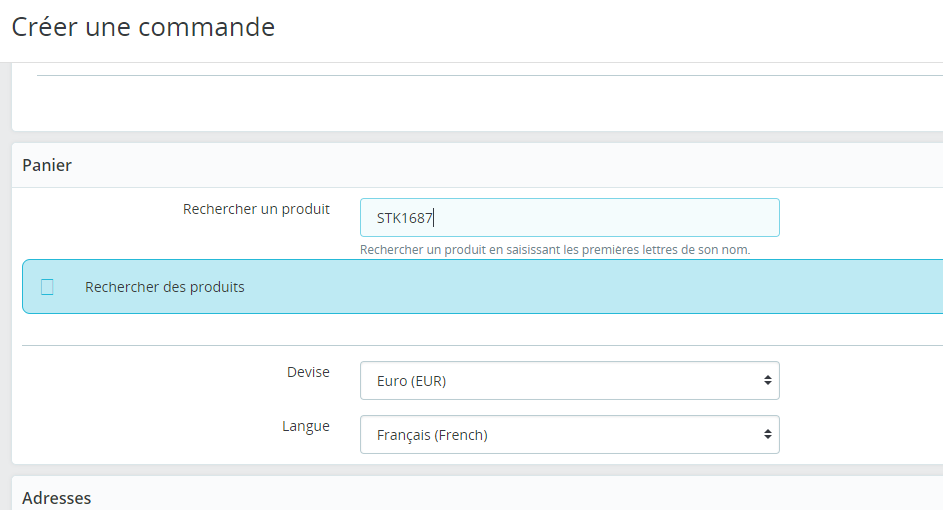The width and height of the screenshot is (943, 510).
Task: Click the Adresses section heading
Action: pos(57,498)
